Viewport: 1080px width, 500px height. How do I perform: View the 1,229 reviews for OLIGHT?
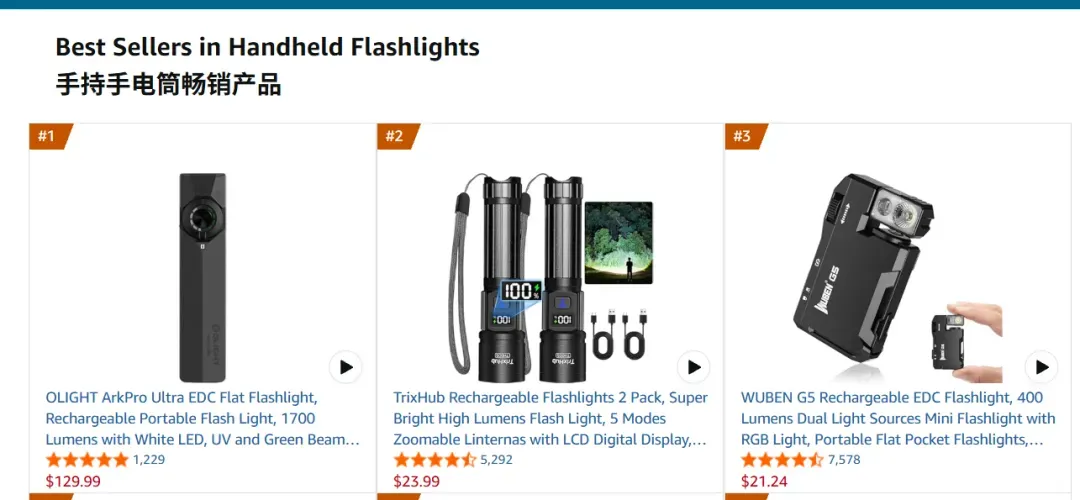tap(149, 460)
